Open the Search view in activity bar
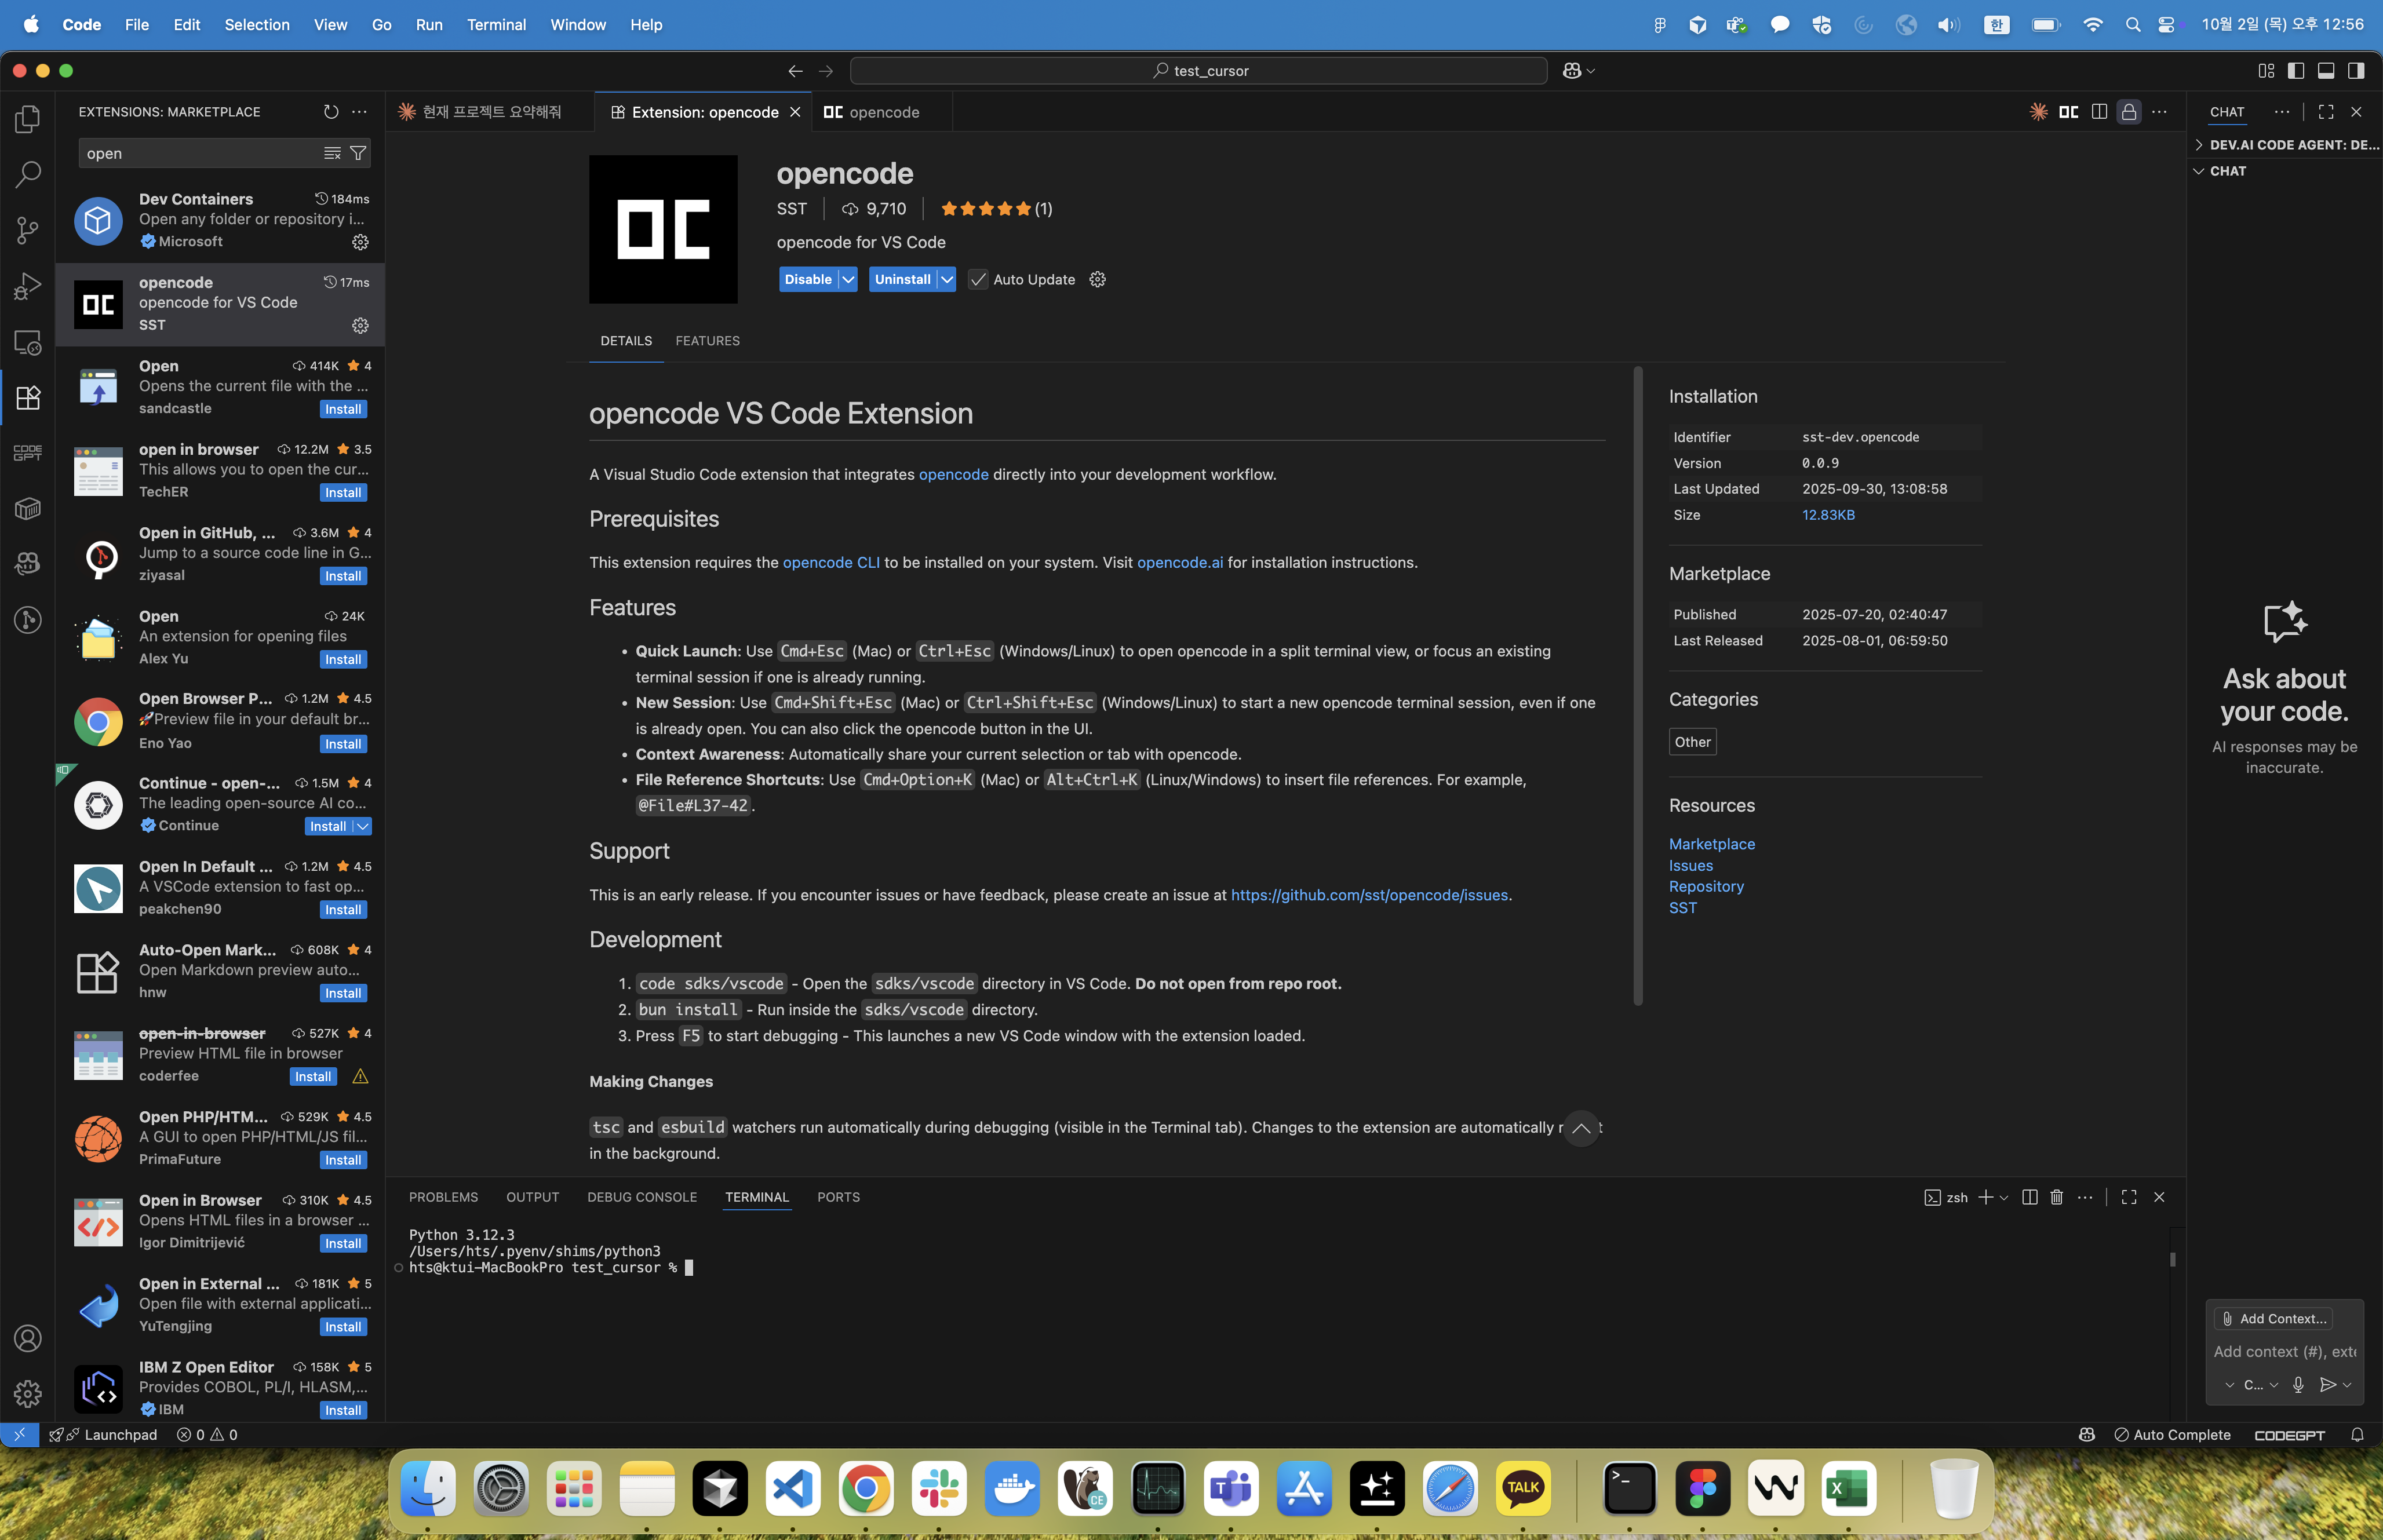 pyautogui.click(x=28, y=175)
